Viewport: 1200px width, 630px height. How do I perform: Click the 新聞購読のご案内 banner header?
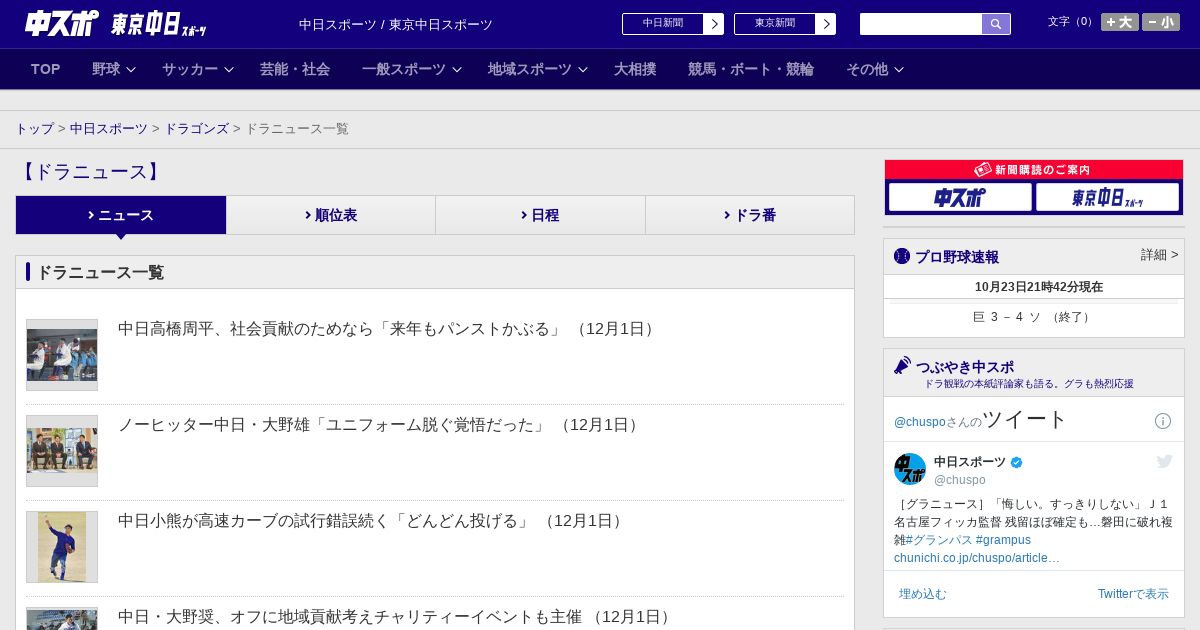point(1034,170)
